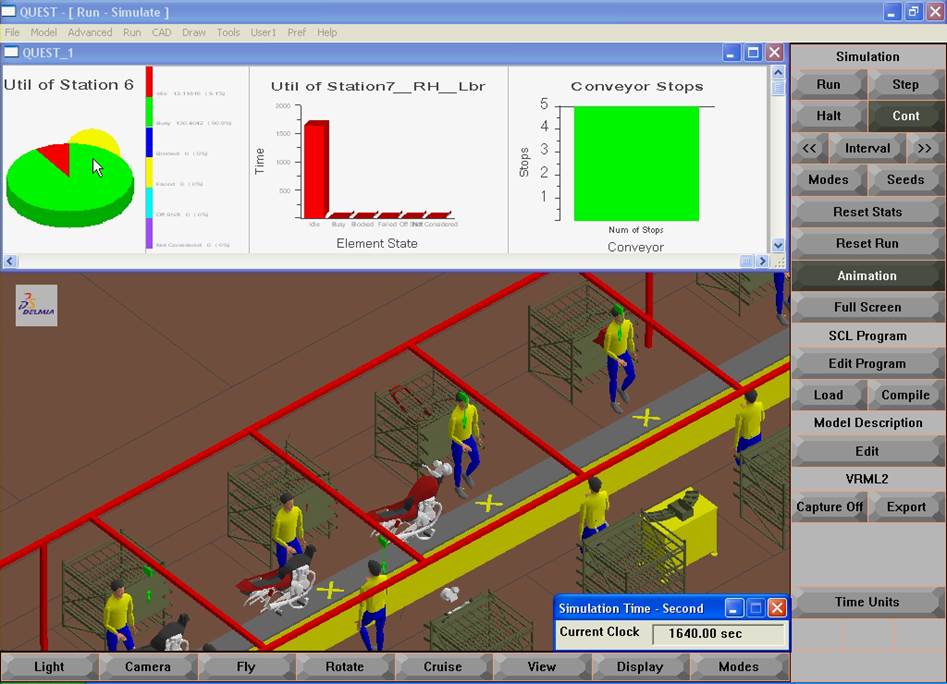Open the File menu

click(12, 33)
